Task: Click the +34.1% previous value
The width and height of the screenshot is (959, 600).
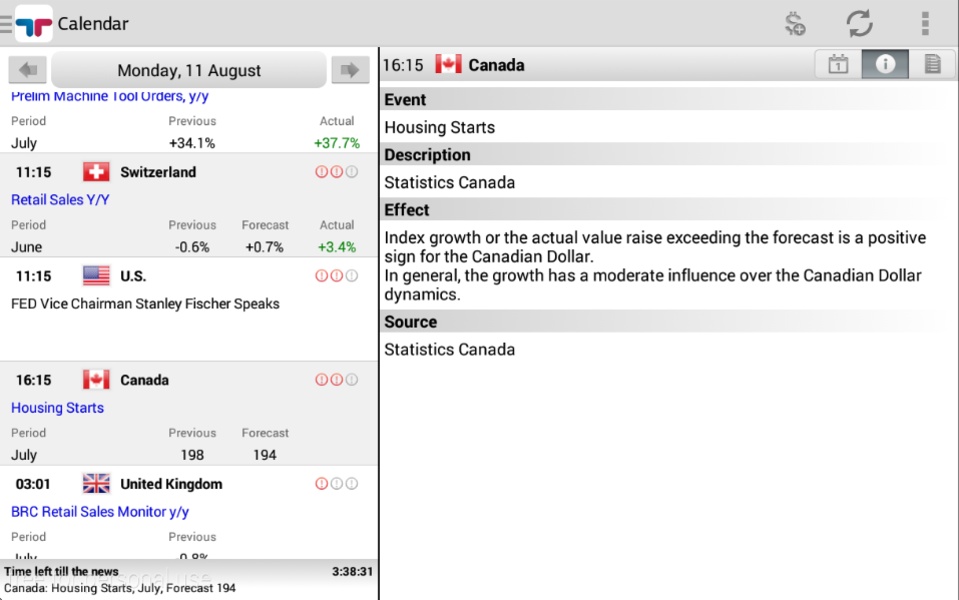Action: 192,143
